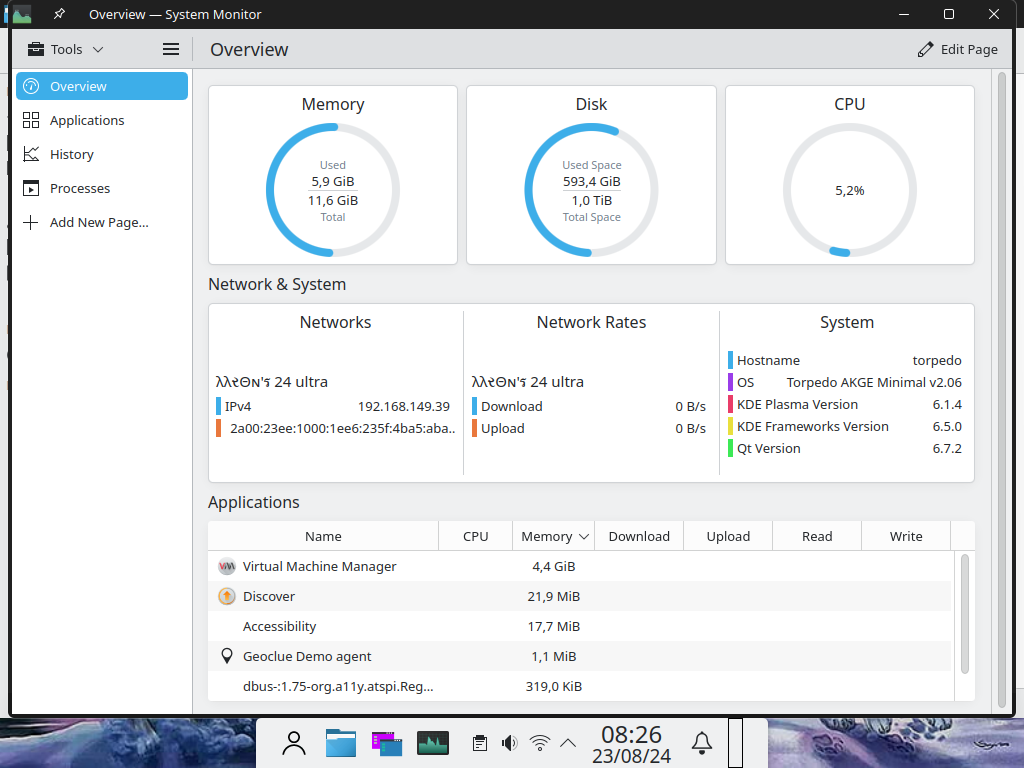Click the OS Torpedo AKGE Minimal entry
Screen dimensions: 1024x768
click(845, 383)
